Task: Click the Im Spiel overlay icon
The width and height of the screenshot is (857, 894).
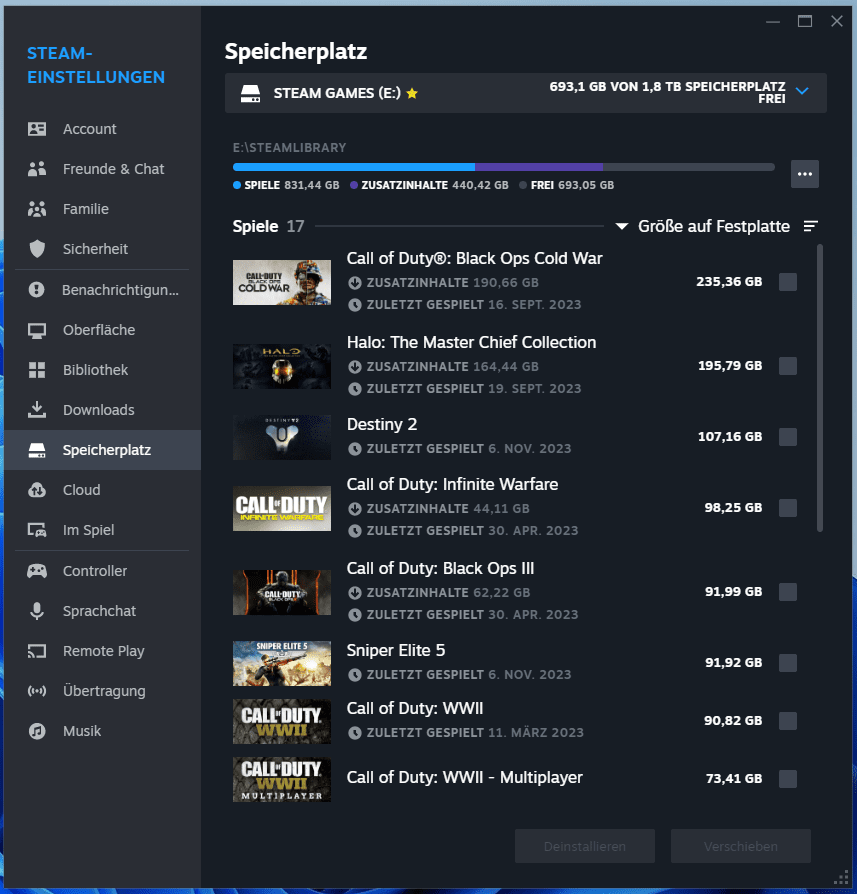Action: 36,530
